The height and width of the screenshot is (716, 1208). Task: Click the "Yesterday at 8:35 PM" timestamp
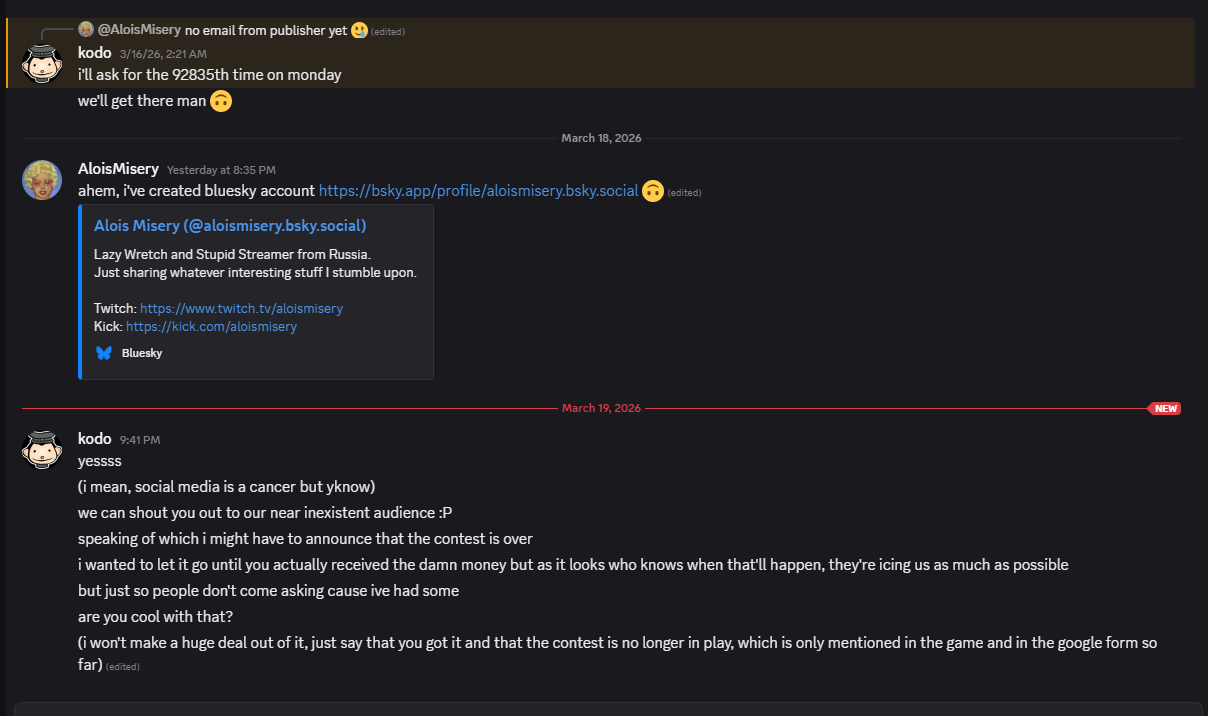[x=221, y=170]
